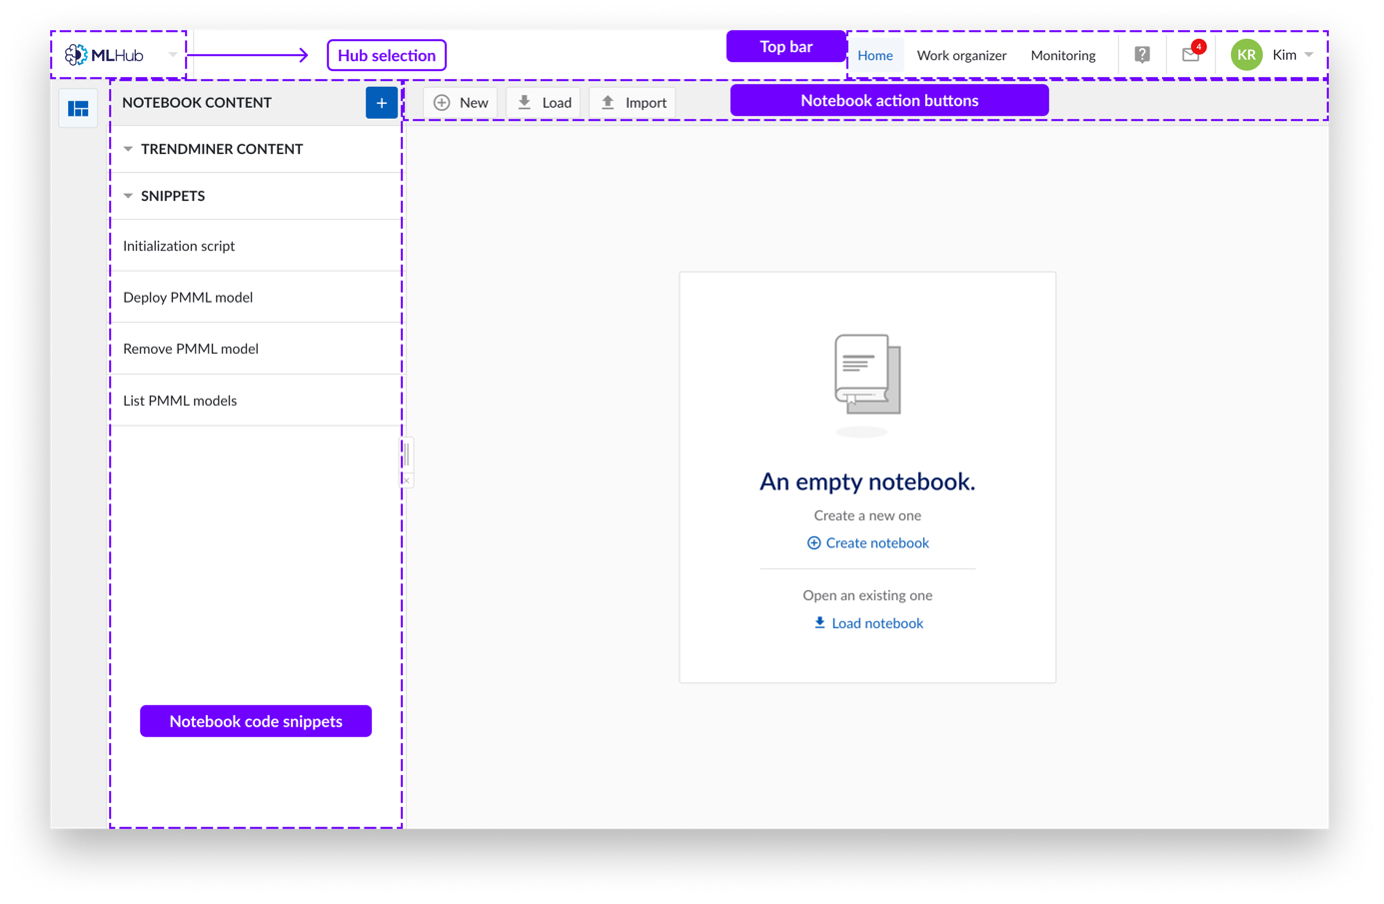Open the Work organizer tab
The width and height of the screenshot is (1384, 904).
coord(961,56)
